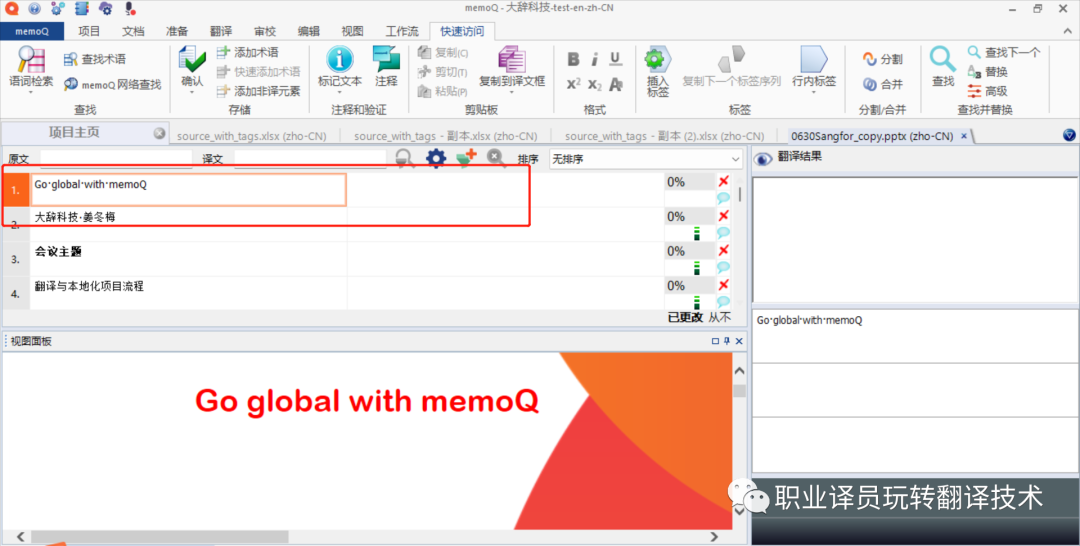Open the source_with_tags.xlsx (zho-CN) document tab
This screenshot has height=546, width=1080.
coord(251,136)
